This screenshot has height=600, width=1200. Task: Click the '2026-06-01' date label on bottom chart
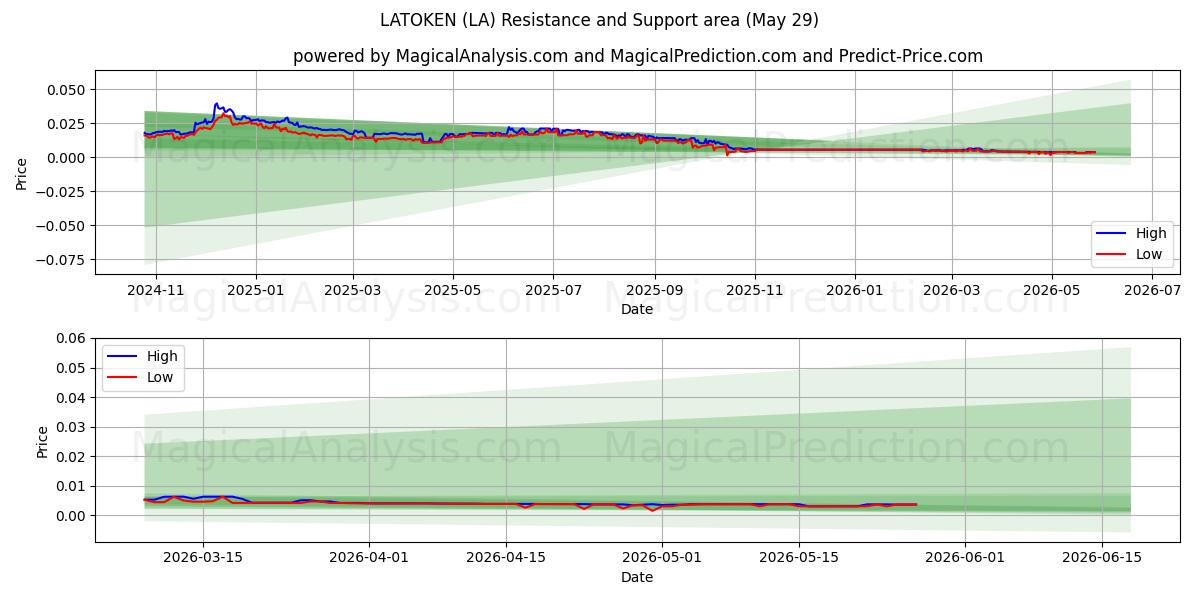tap(965, 558)
